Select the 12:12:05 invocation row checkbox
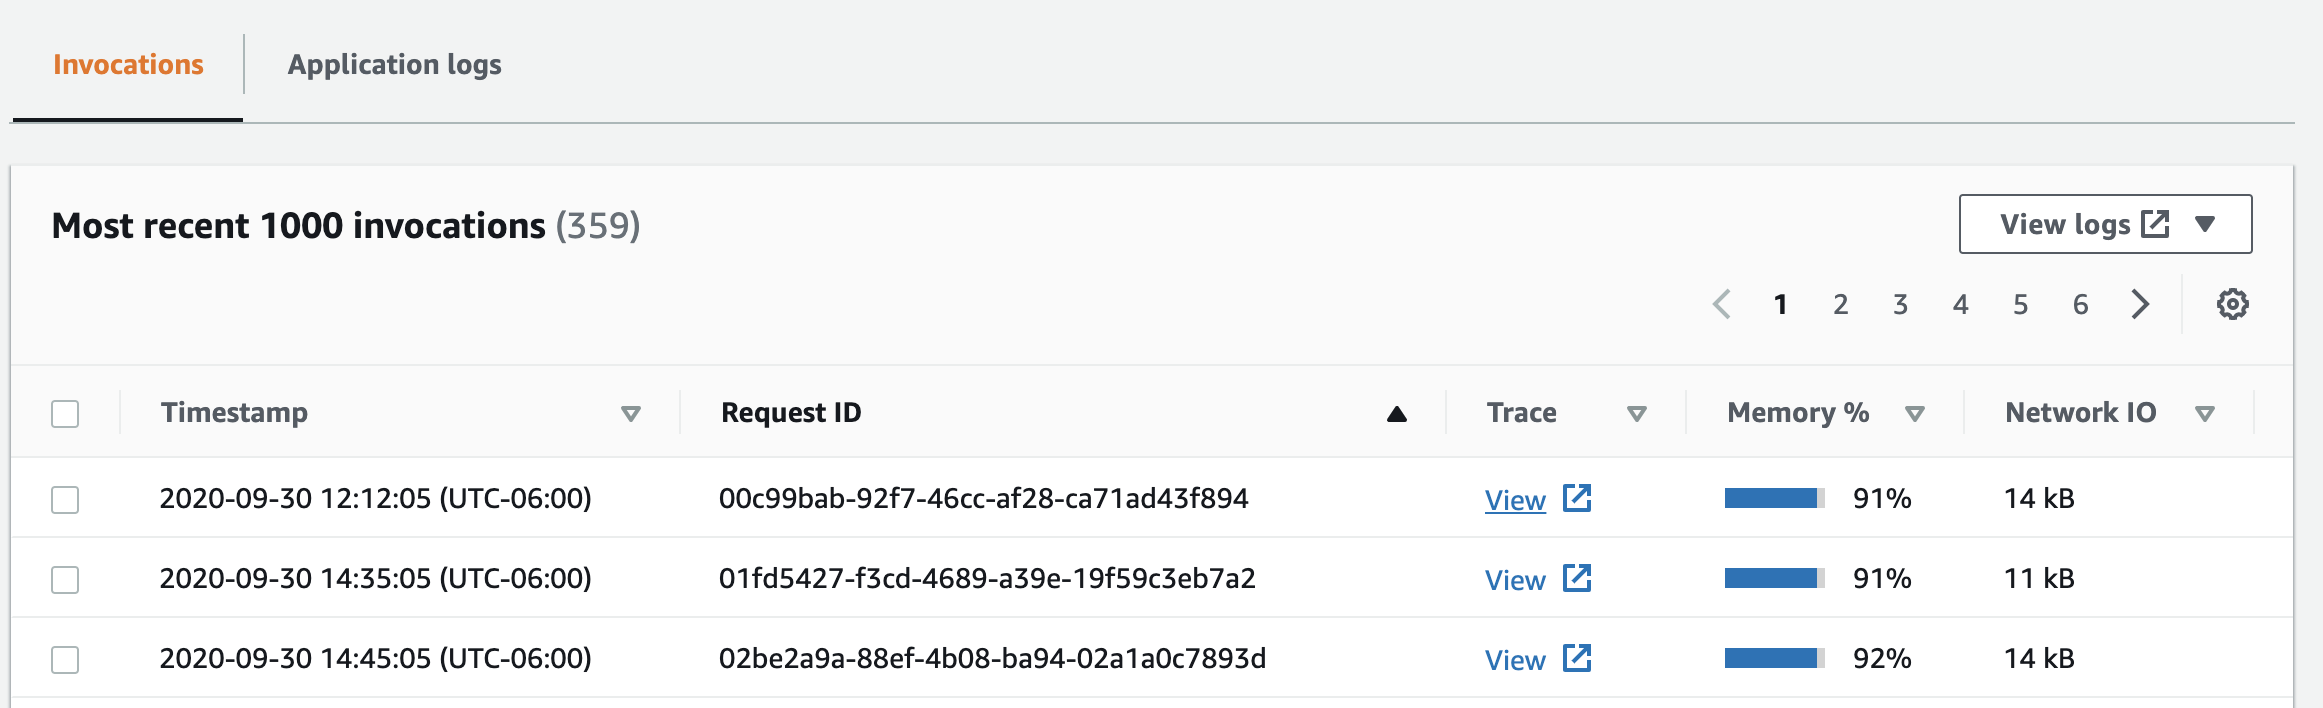 (65, 499)
